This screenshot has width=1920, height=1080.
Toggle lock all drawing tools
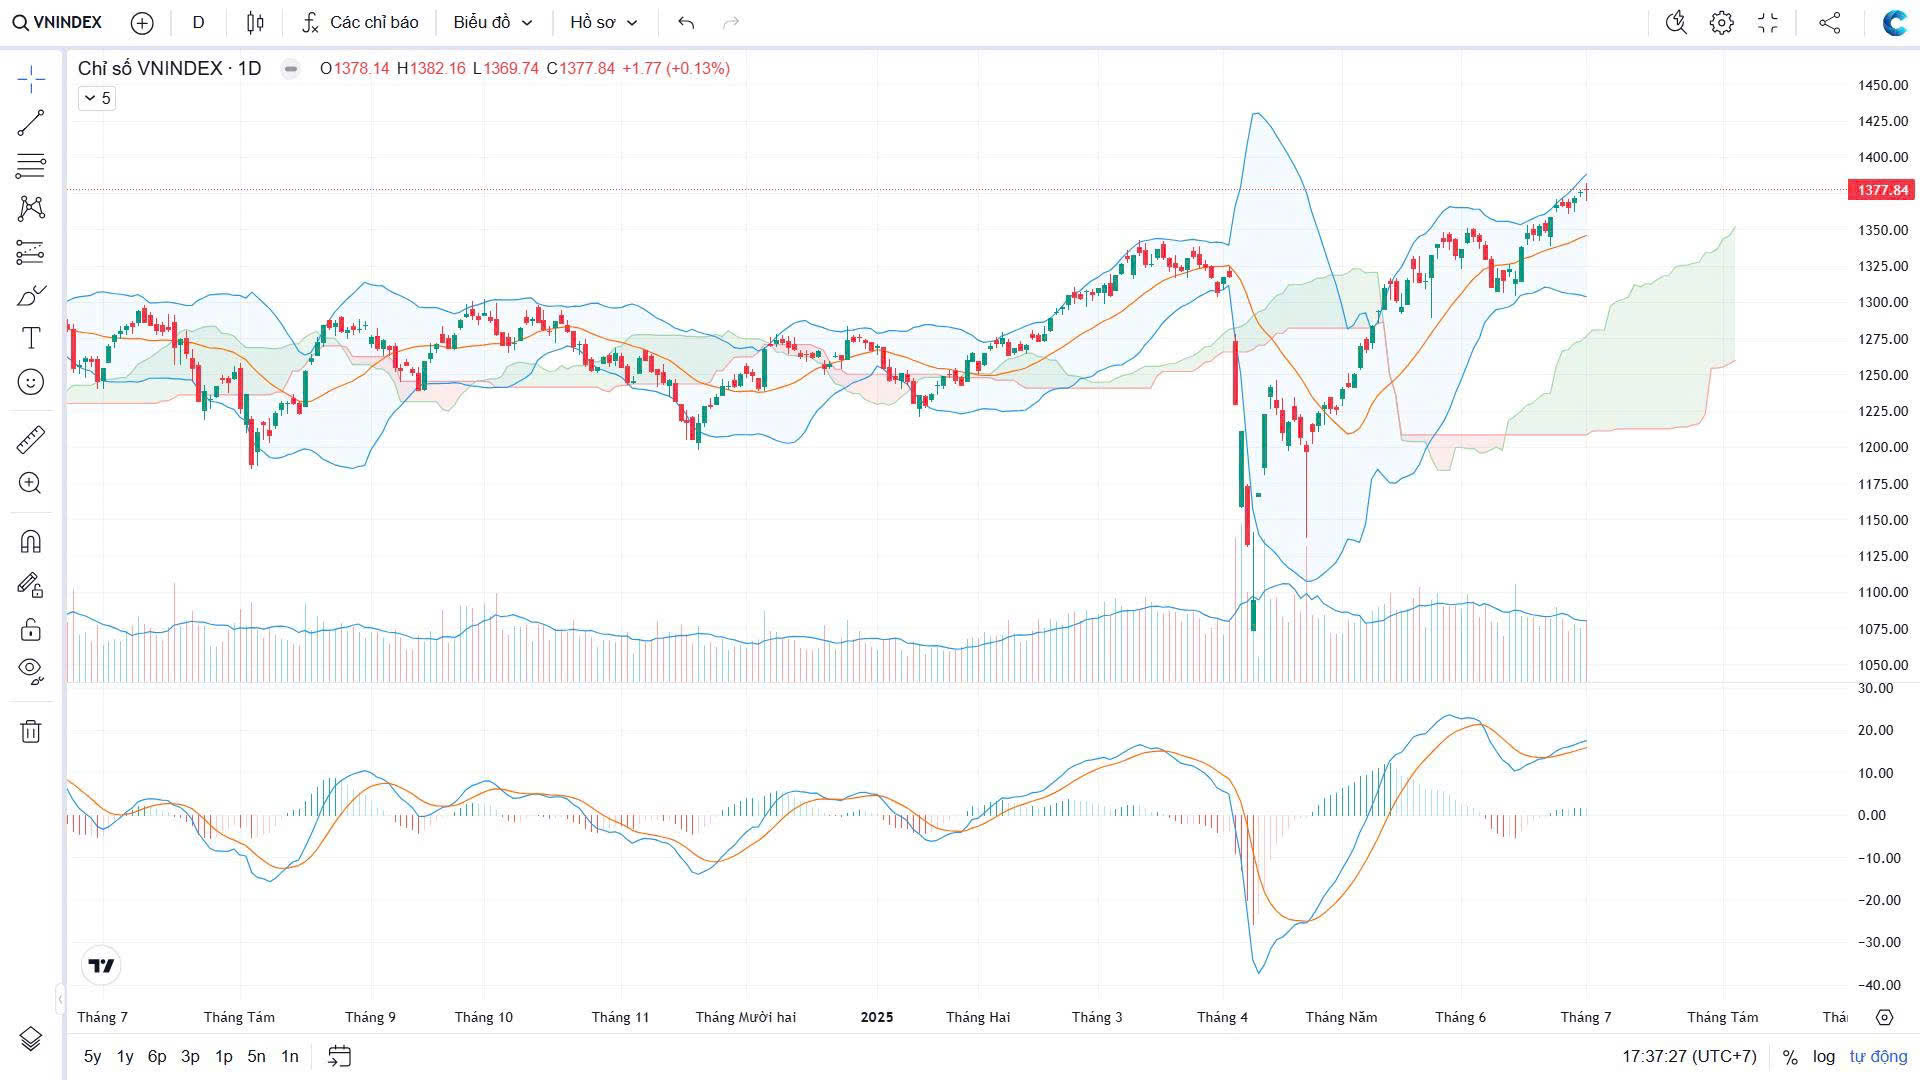[31, 629]
